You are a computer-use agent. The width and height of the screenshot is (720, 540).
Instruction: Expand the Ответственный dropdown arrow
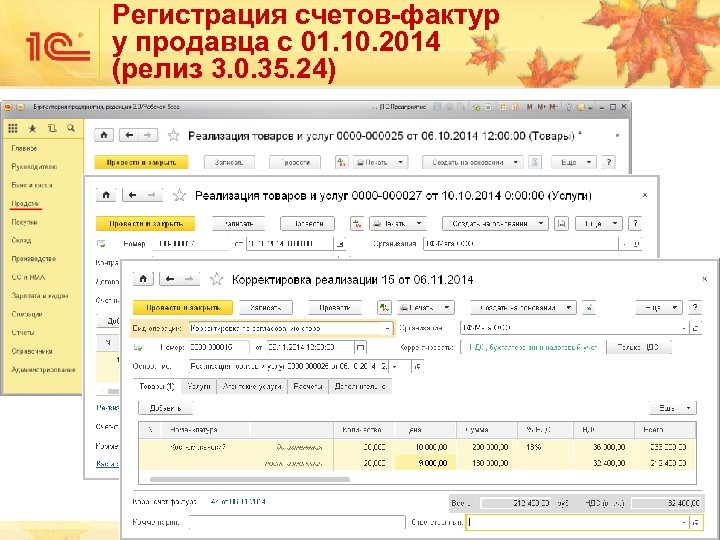pos(685,522)
